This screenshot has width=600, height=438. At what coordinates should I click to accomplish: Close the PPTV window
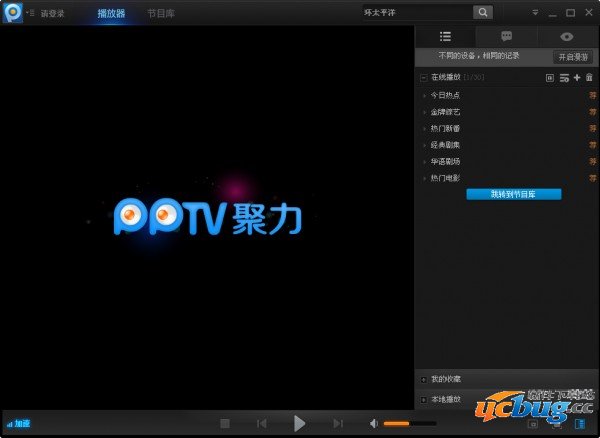point(589,13)
